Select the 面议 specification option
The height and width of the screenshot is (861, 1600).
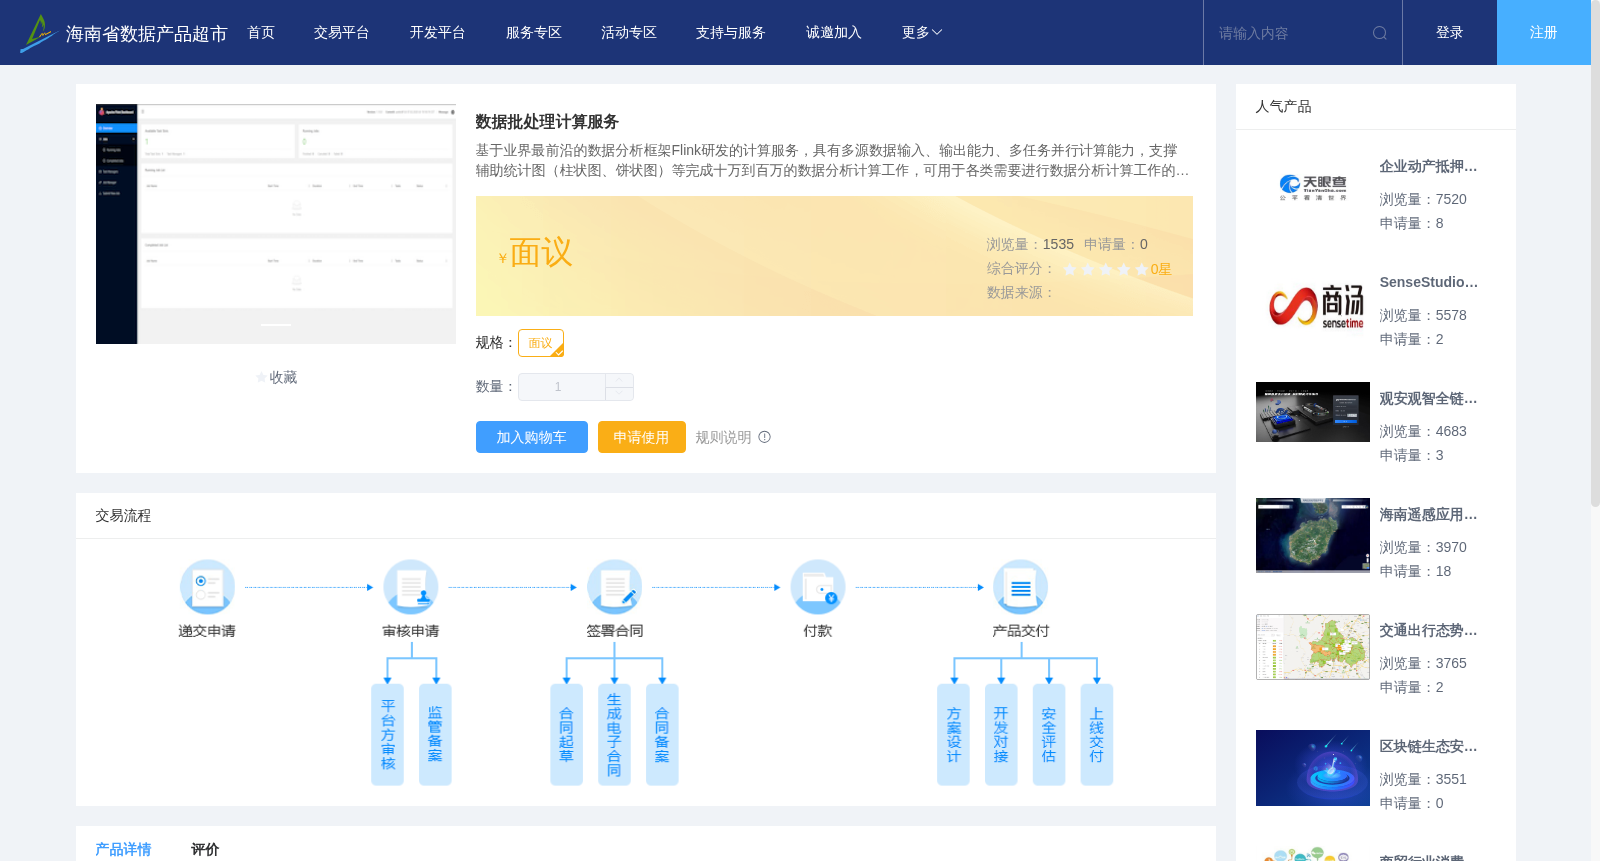(541, 343)
